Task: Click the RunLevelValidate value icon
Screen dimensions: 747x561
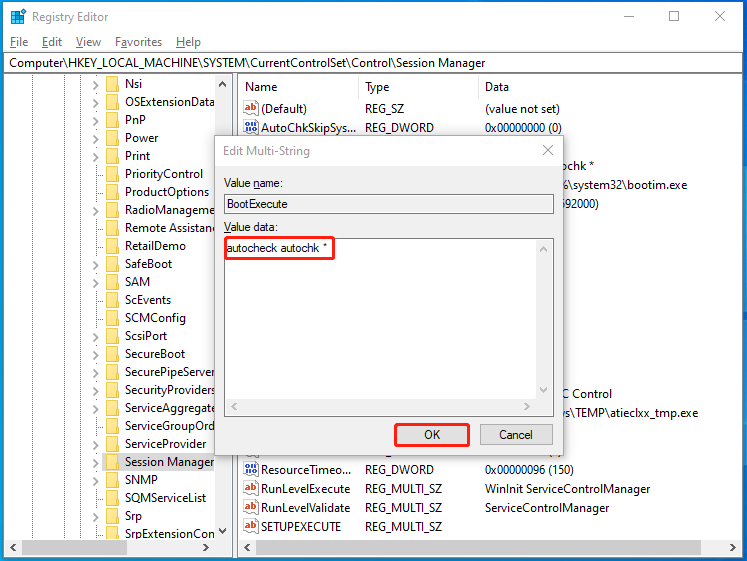Action: click(x=251, y=508)
